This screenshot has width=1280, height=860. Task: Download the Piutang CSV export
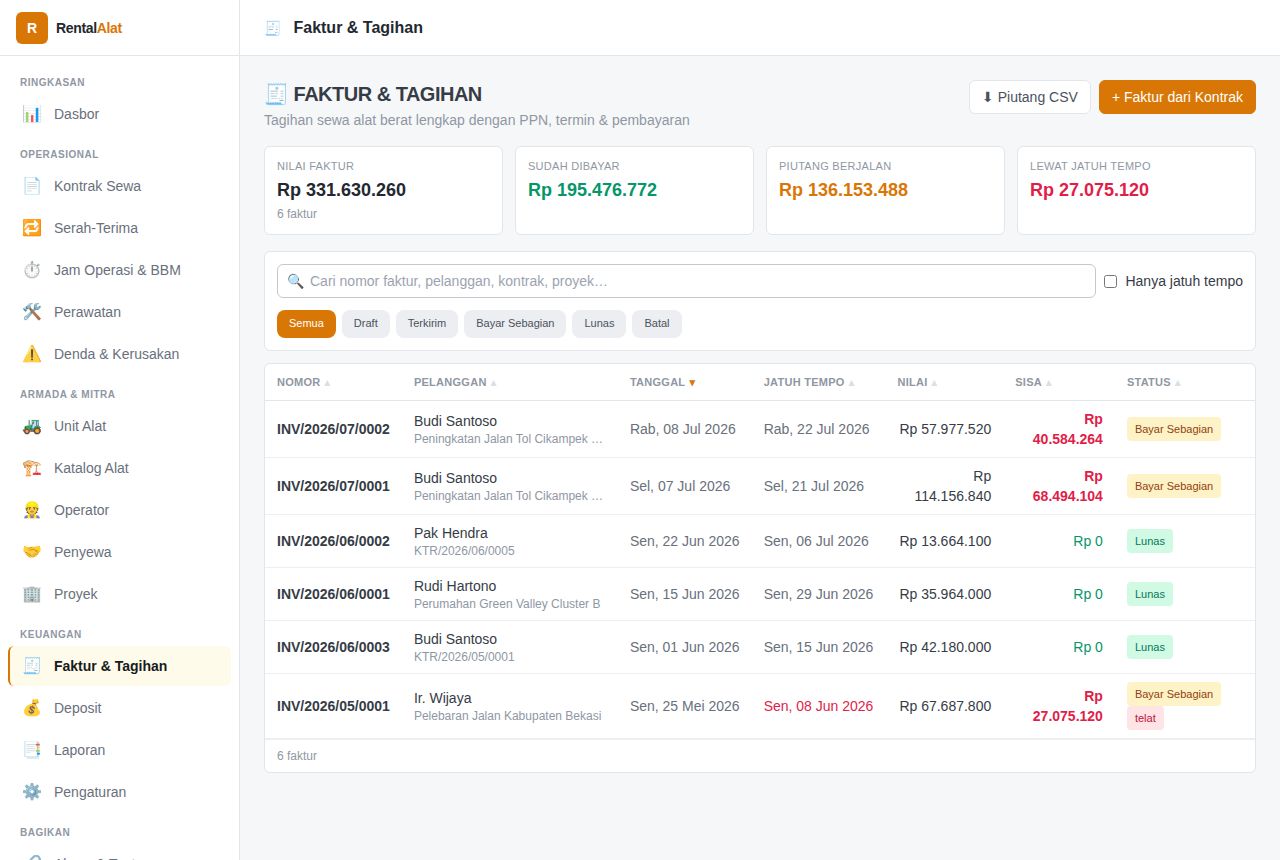1030,97
